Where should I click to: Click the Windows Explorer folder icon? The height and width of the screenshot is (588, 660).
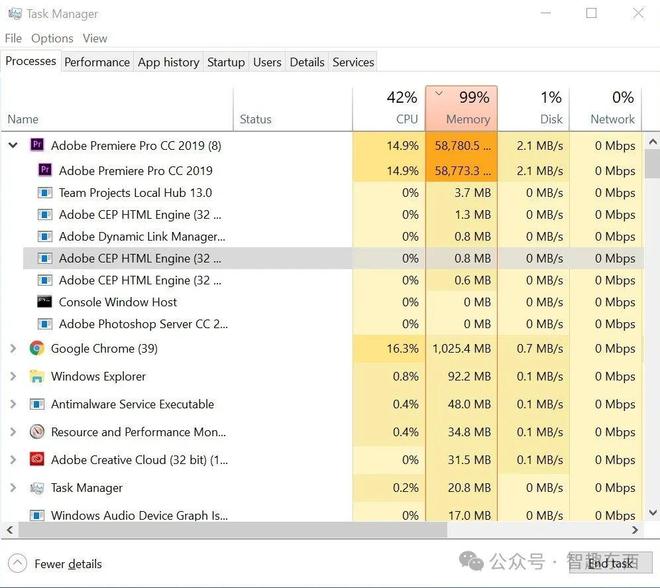(x=37, y=376)
